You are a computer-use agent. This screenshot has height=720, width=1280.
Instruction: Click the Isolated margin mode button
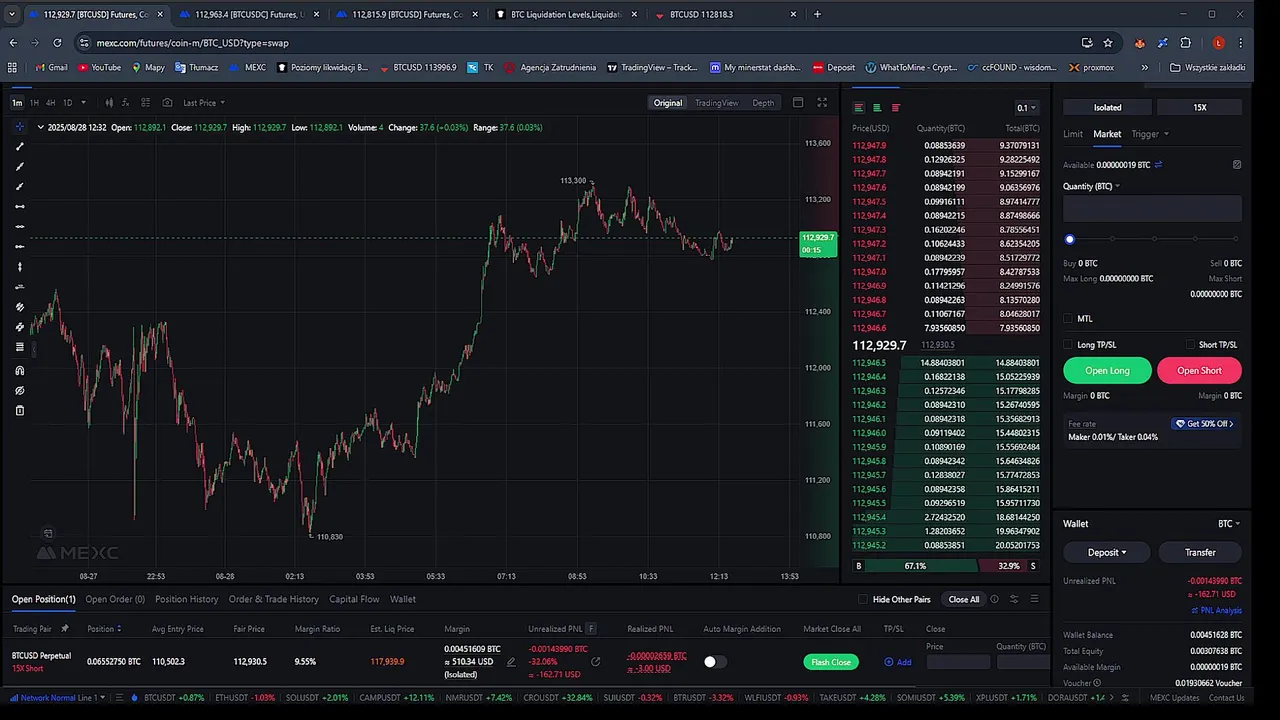click(x=1107, y=107)
